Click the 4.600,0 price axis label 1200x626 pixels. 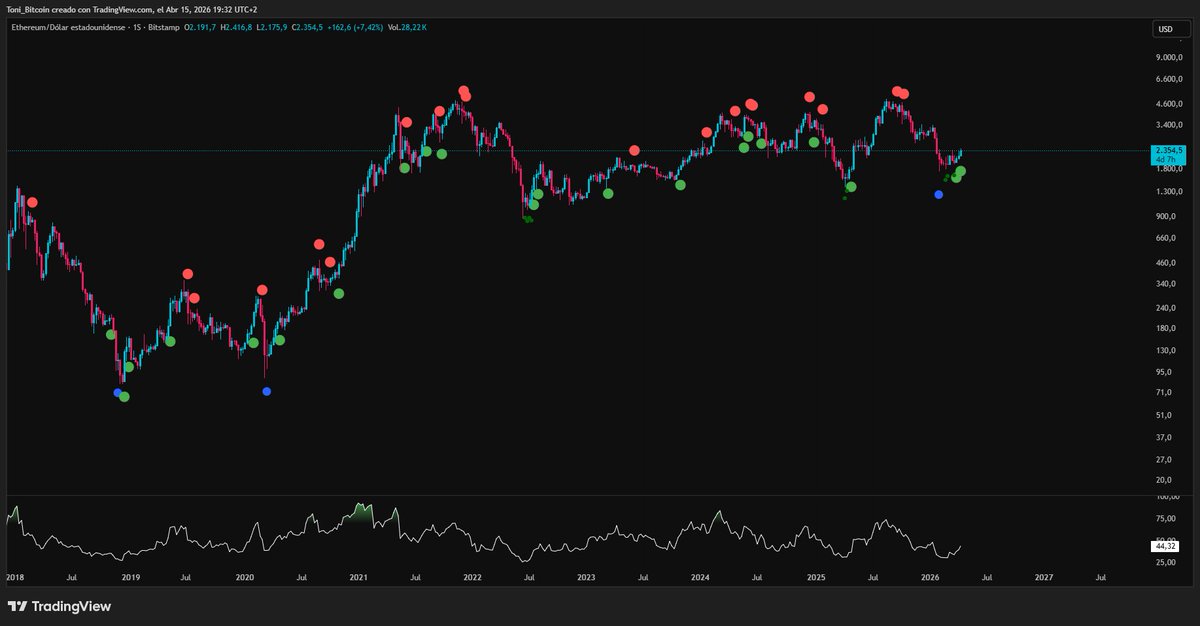coord(1169,104)
